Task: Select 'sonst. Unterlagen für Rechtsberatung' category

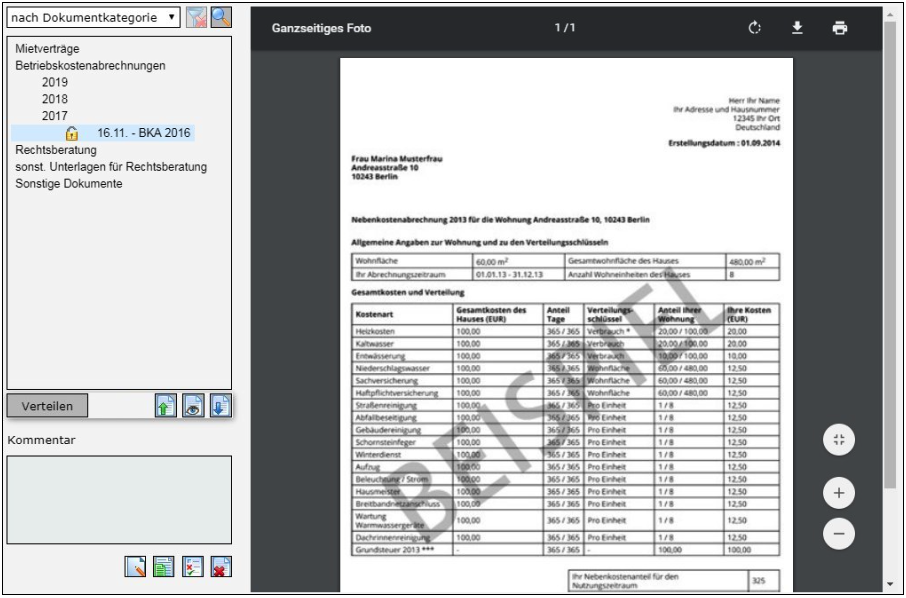Action: [111, 166]
